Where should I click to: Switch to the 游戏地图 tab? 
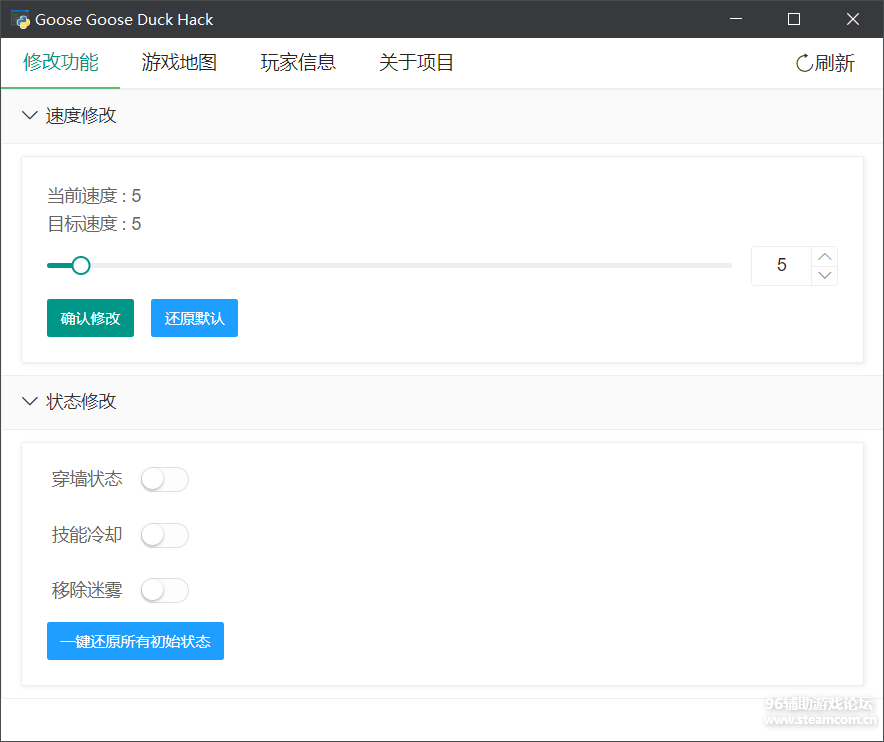(x=179, y=63)
